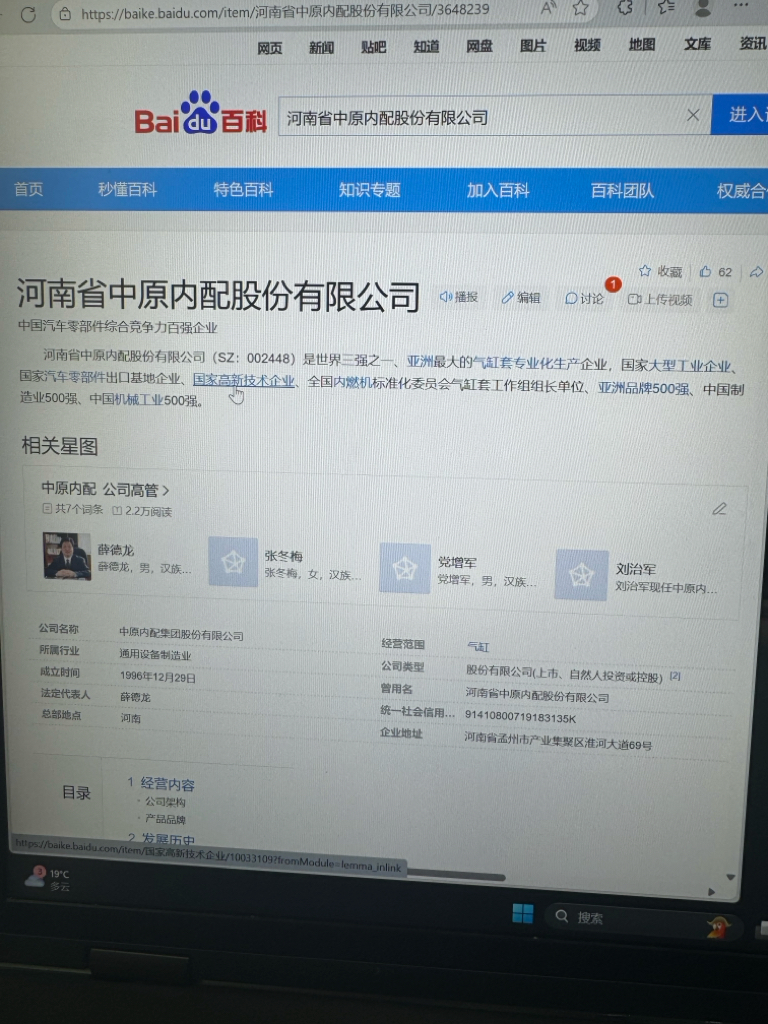This screenshot has width=768, height=1024.
Task: Open the browser extensions puzzle icon
Action: [x=624, y=7]
